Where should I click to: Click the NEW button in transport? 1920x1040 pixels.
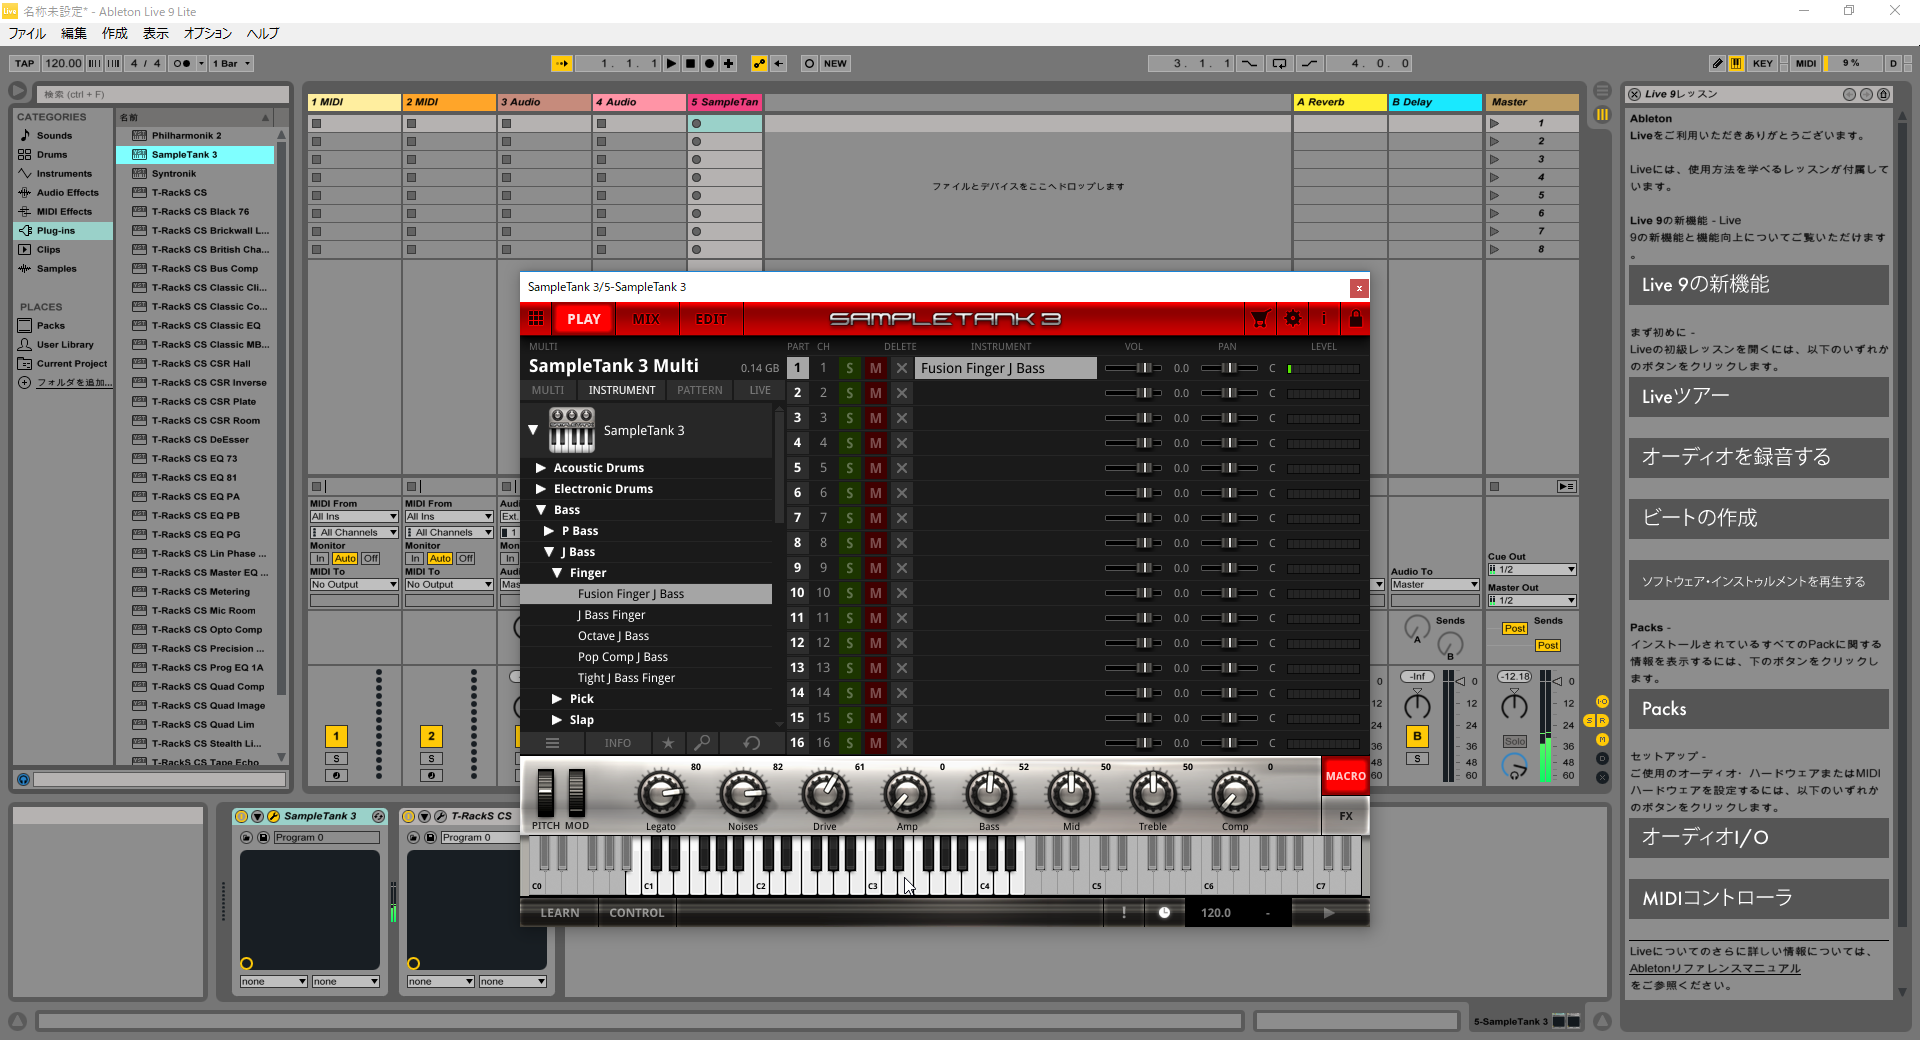tap(835, 63)
